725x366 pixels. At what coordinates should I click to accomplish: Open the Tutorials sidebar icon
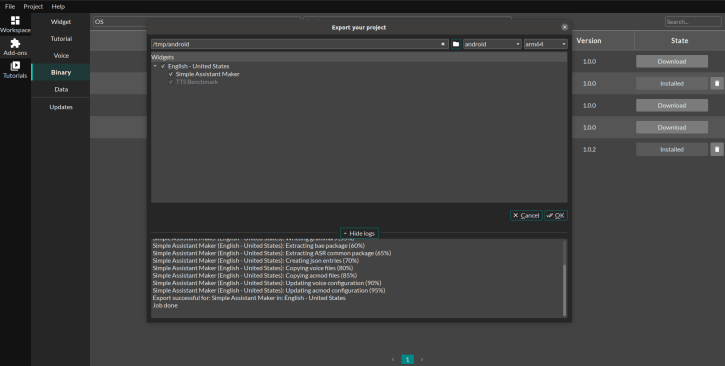coord(15,69)
